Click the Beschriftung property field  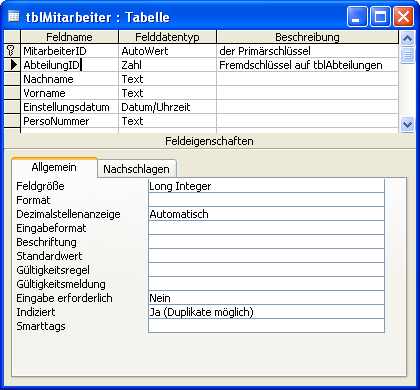[x=266, y=242]
